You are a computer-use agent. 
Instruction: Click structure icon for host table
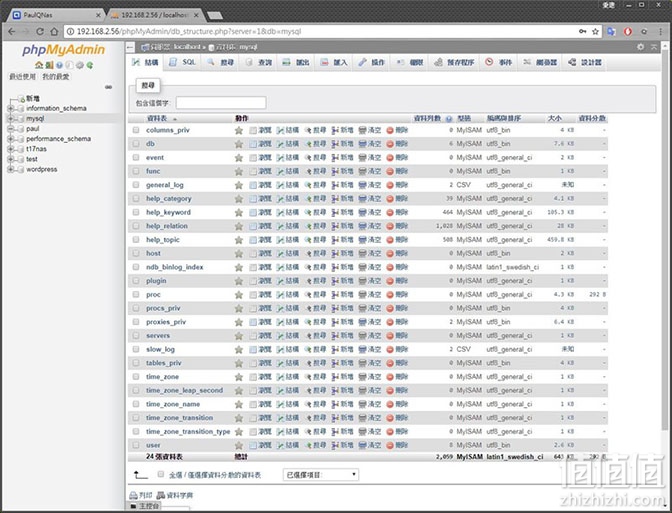[x=280, y=254]
